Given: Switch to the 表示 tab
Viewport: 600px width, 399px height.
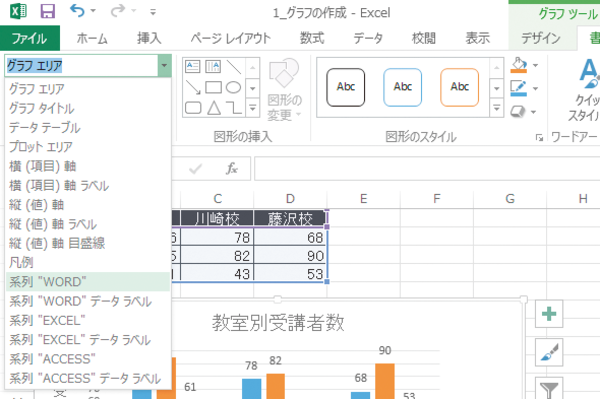Looking at the screenshot, I should 478,38.
